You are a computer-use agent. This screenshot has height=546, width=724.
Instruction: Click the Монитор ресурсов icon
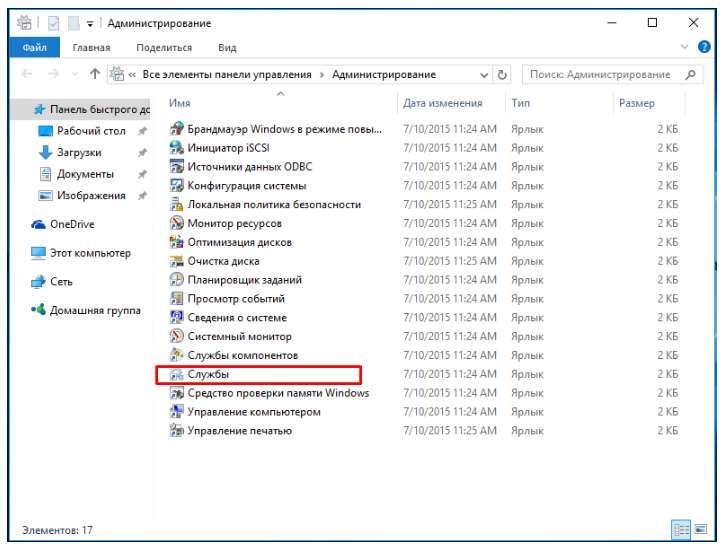tap(176, 223)
